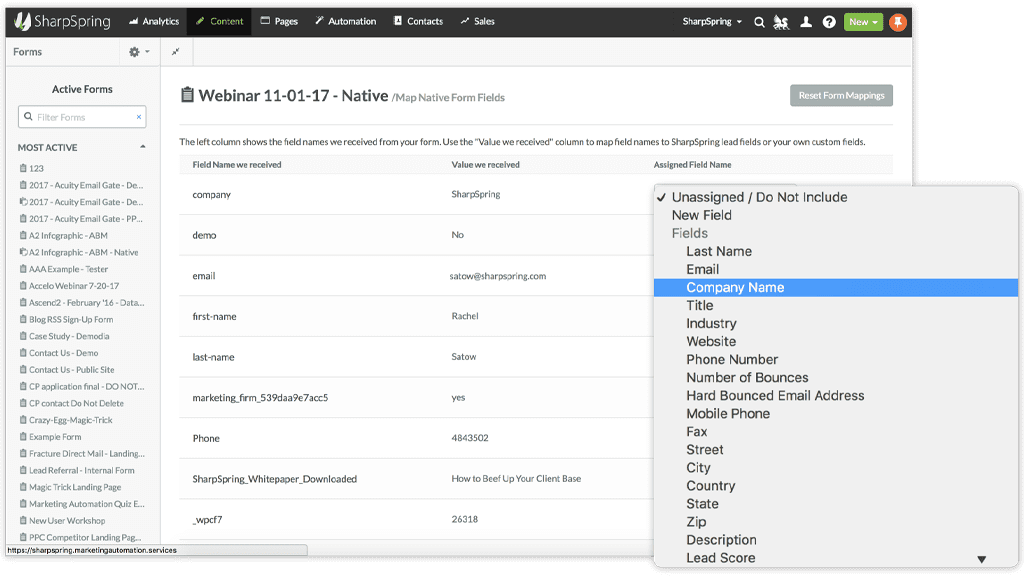
Task: Click the dropdown list scroll-down arrow
Action: 981,559
